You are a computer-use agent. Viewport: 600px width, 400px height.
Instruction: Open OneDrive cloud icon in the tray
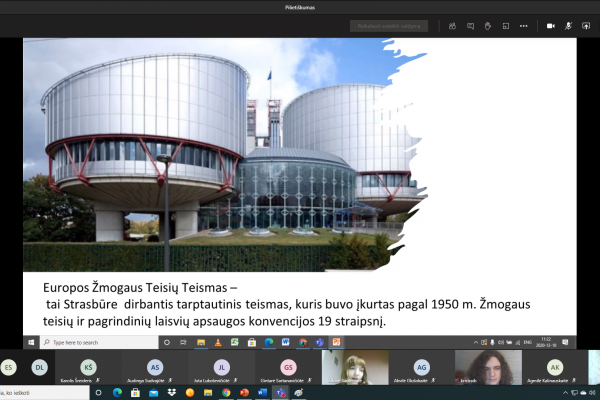tap(584, 393)
